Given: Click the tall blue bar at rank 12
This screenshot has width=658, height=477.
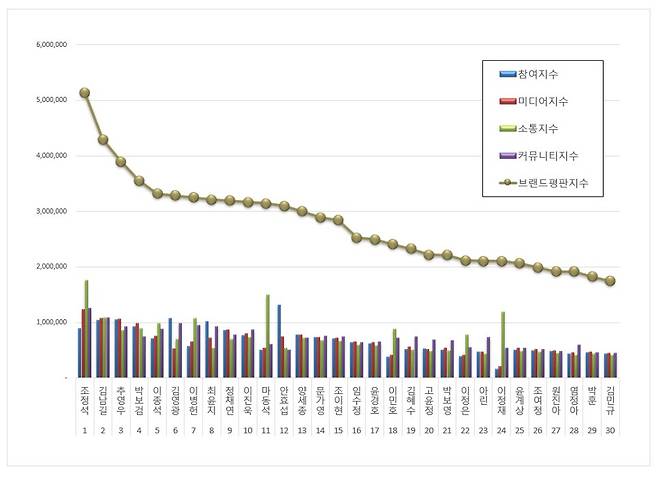Looking at the screenshot, I should pyautogui.click(x=279, y=341).
